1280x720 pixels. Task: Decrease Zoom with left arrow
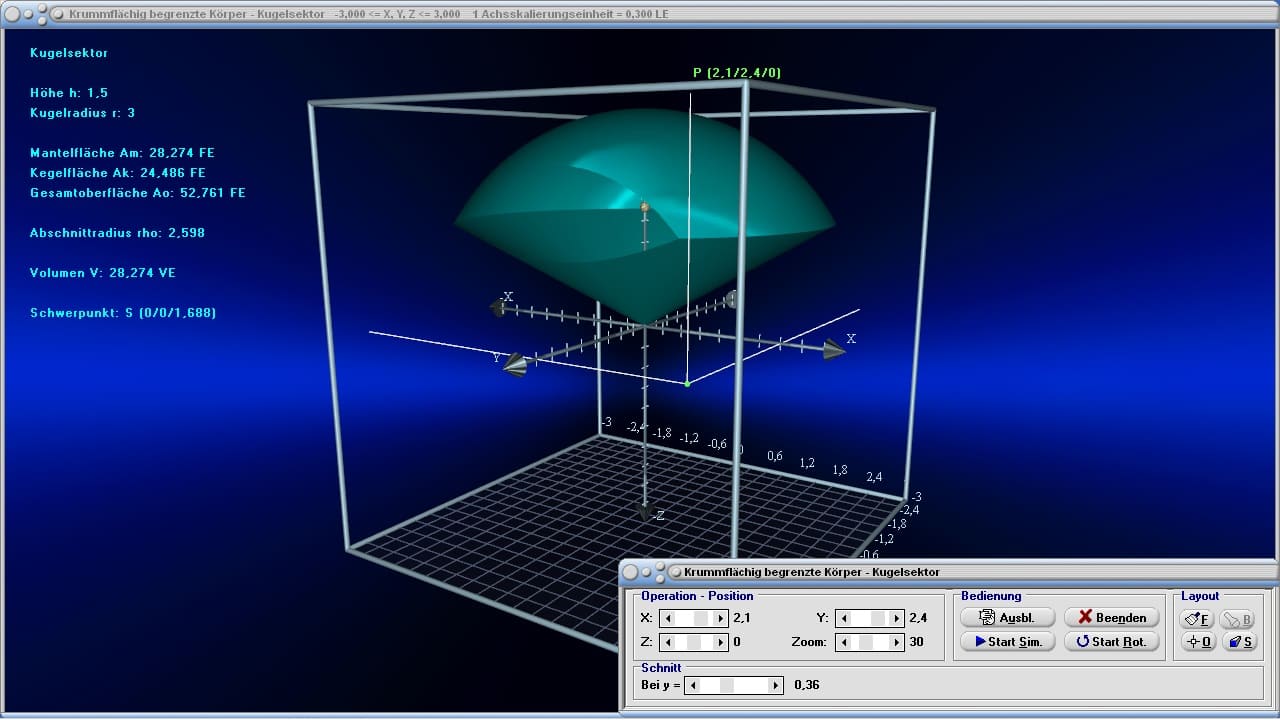point(843,642)
